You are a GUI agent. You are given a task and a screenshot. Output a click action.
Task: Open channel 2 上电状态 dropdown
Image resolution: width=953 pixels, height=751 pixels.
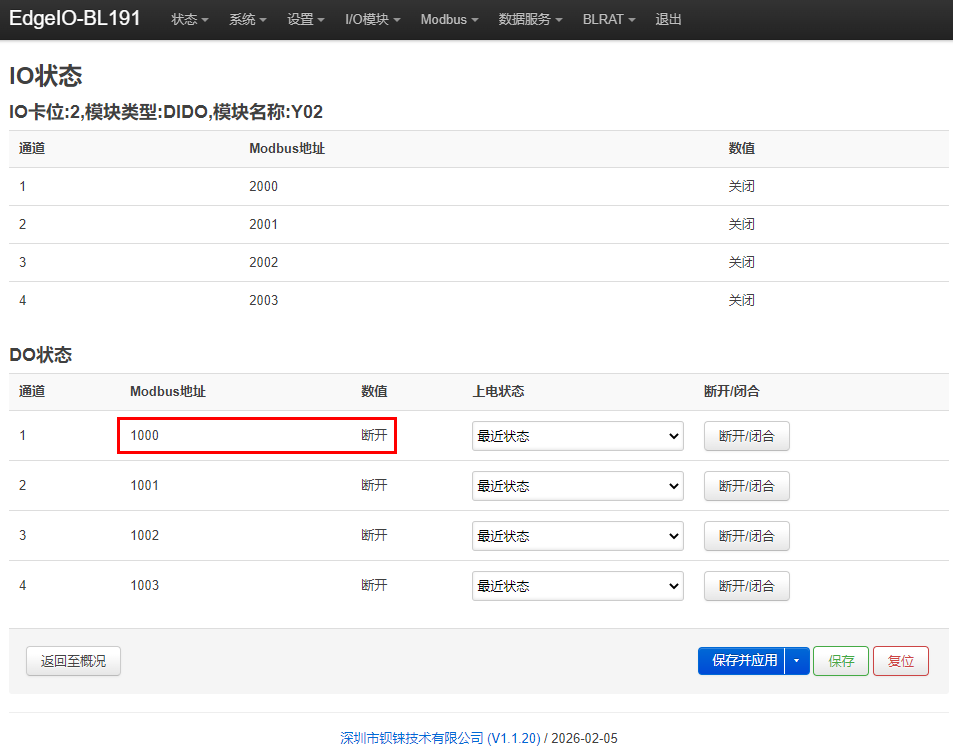tap(577, 485)
